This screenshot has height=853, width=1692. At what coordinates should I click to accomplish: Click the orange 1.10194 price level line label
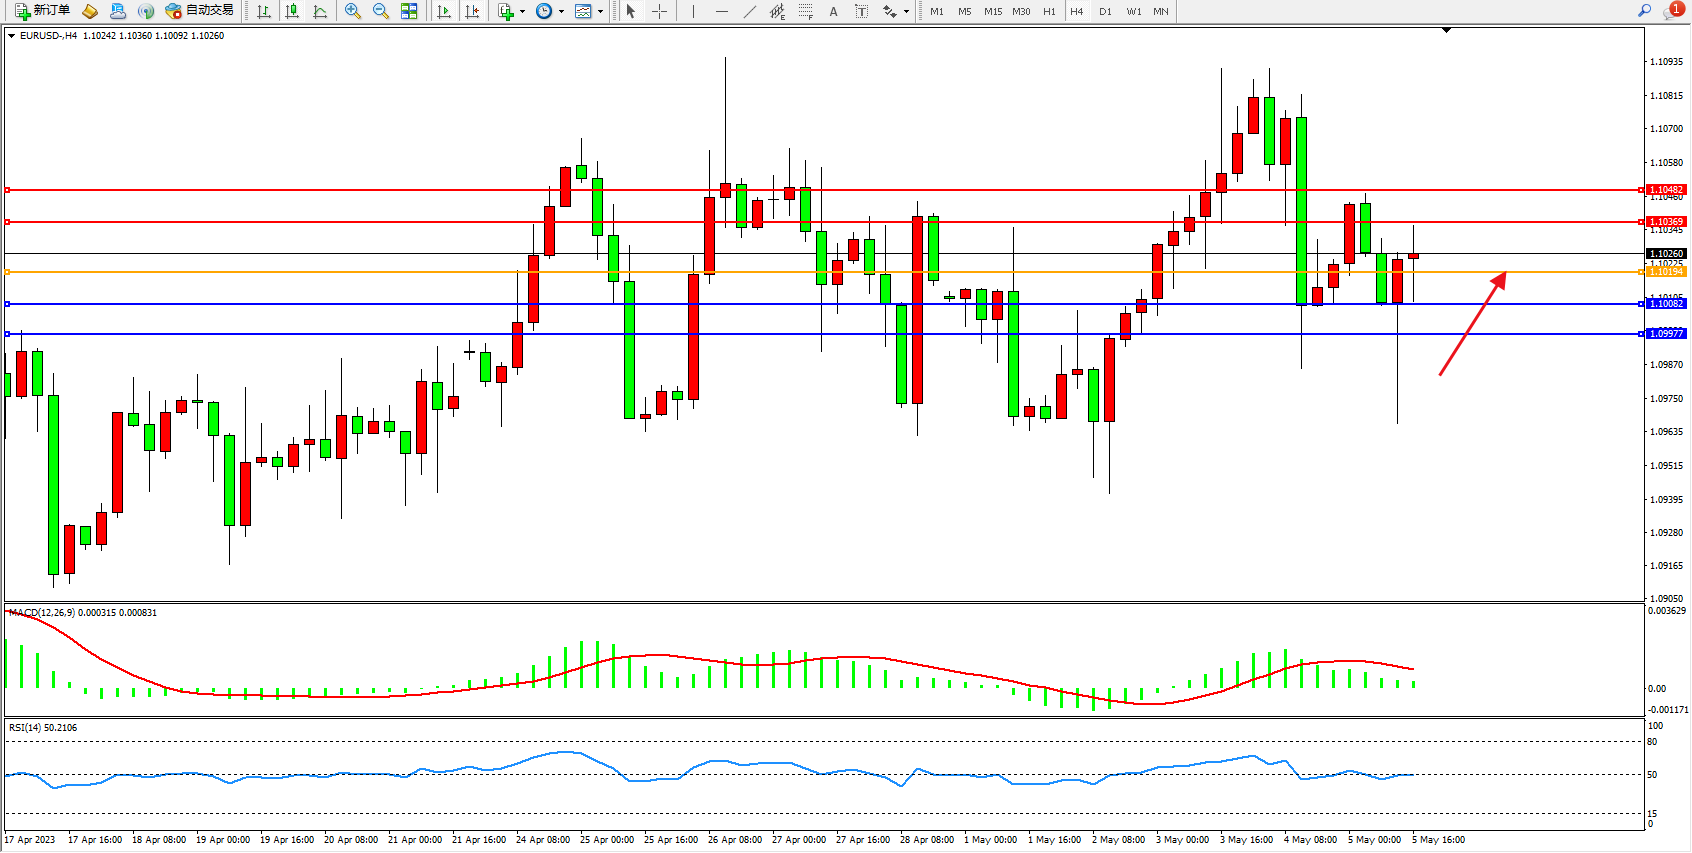[1666, 272]
